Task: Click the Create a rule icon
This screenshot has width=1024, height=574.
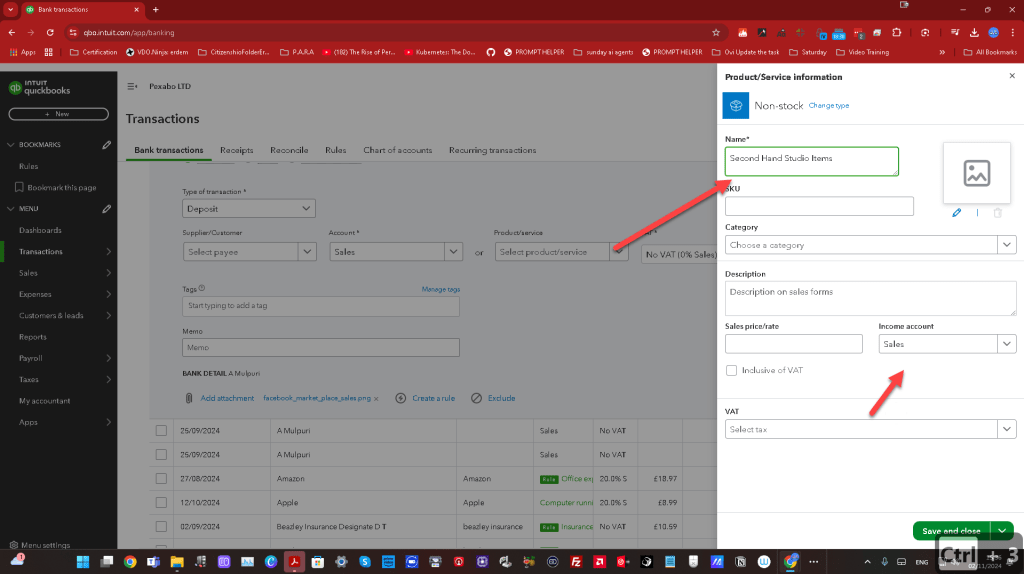Action: coord(400,398)
